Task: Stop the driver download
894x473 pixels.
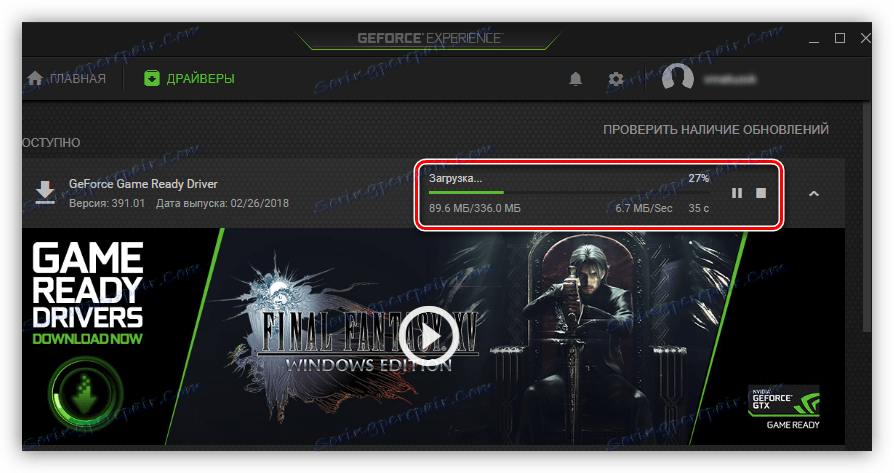Action: (761, 193)
